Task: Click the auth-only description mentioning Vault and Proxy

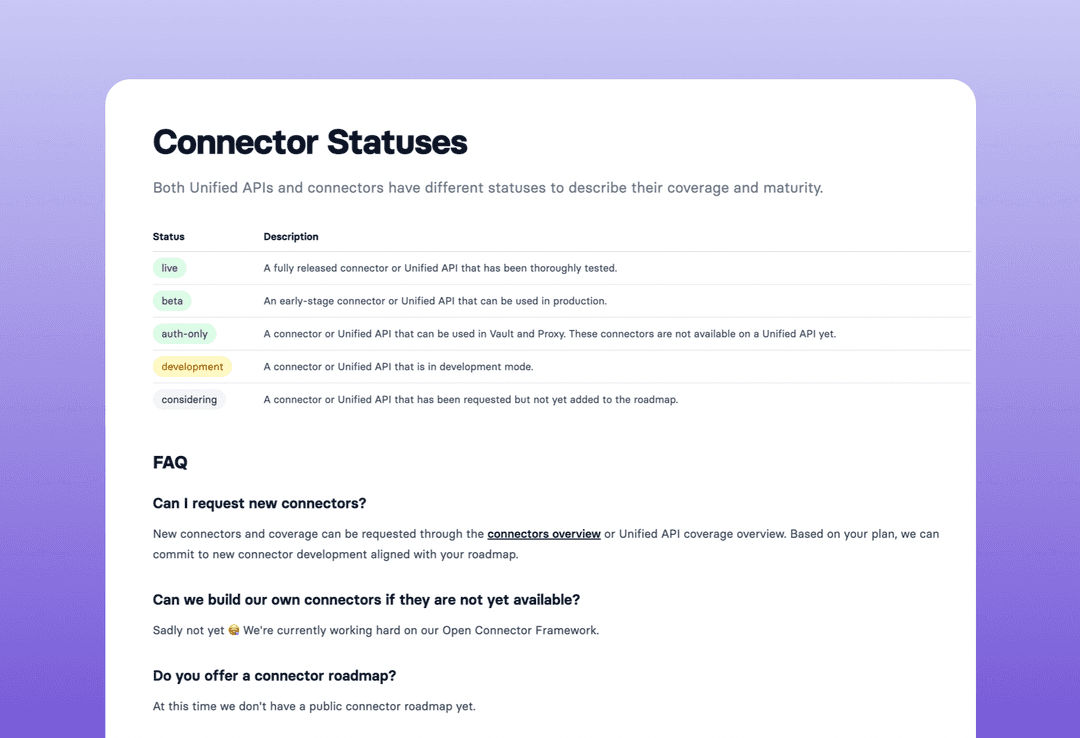Action: [549, 334]
